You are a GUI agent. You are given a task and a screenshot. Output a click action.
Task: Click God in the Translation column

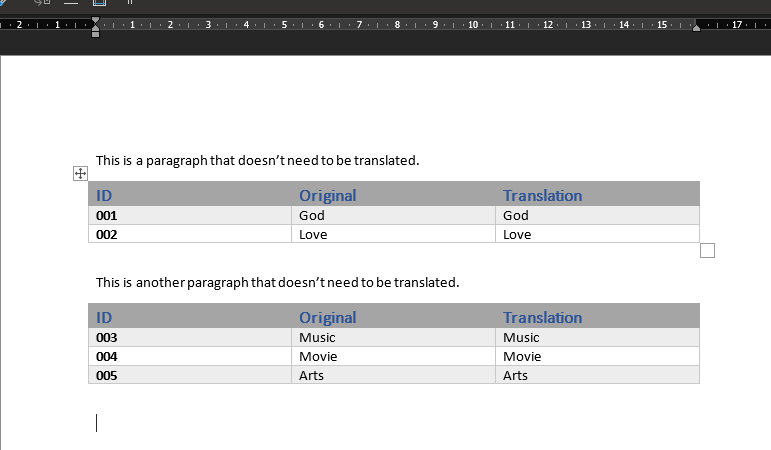(516, 215)
